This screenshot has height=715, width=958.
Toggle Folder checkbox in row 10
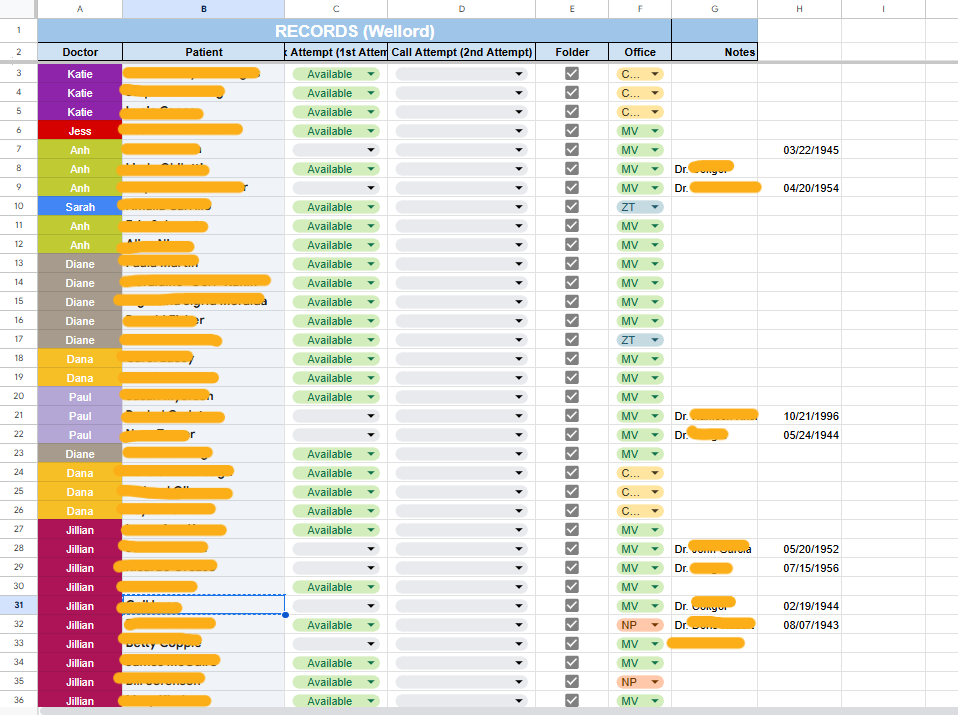(572, 207)
